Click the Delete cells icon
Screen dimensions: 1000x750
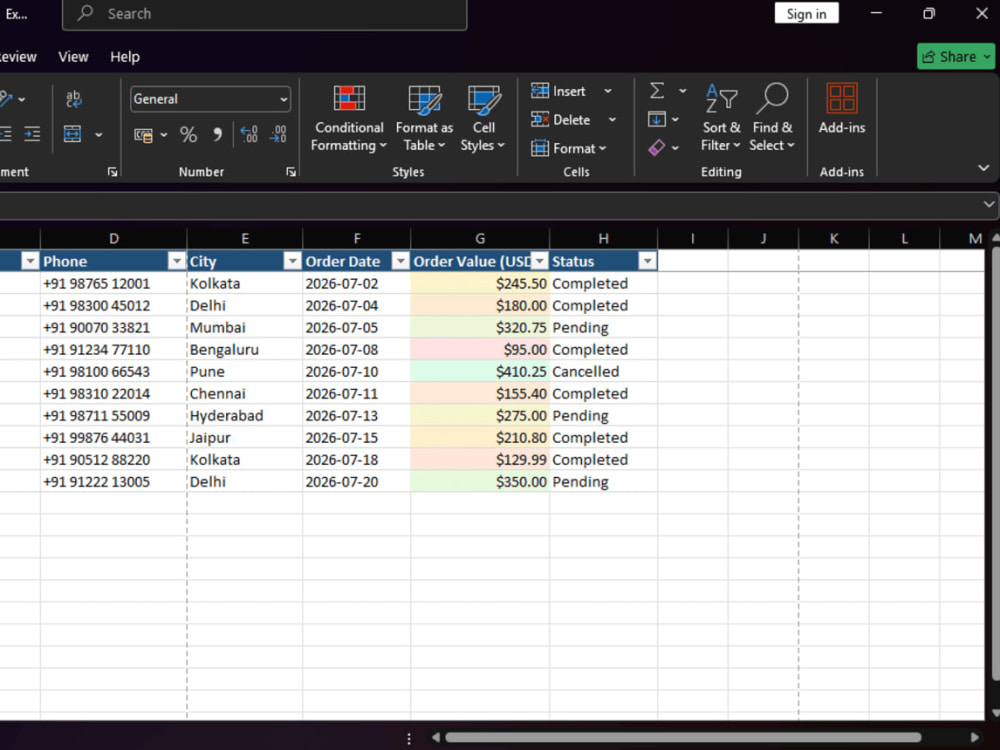(540, 119)
